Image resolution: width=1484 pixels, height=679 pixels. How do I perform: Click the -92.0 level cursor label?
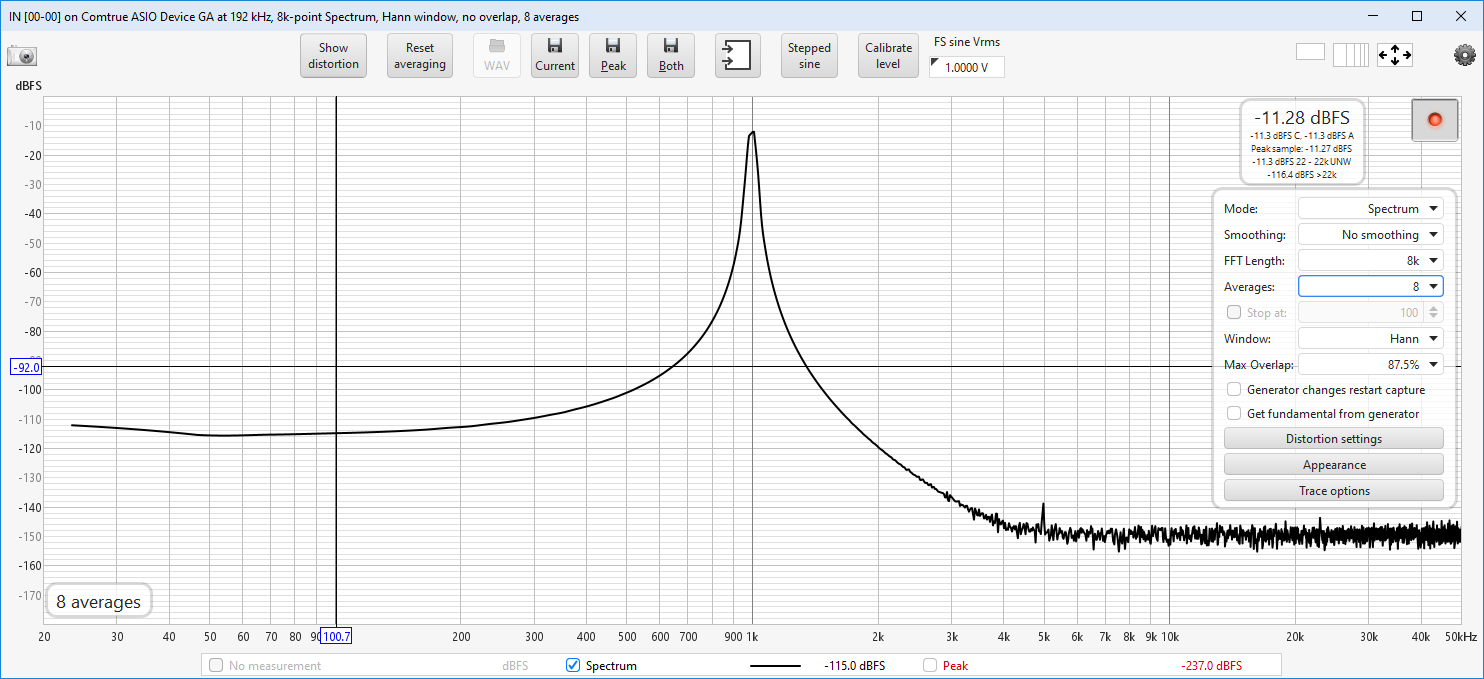[26, 368]
